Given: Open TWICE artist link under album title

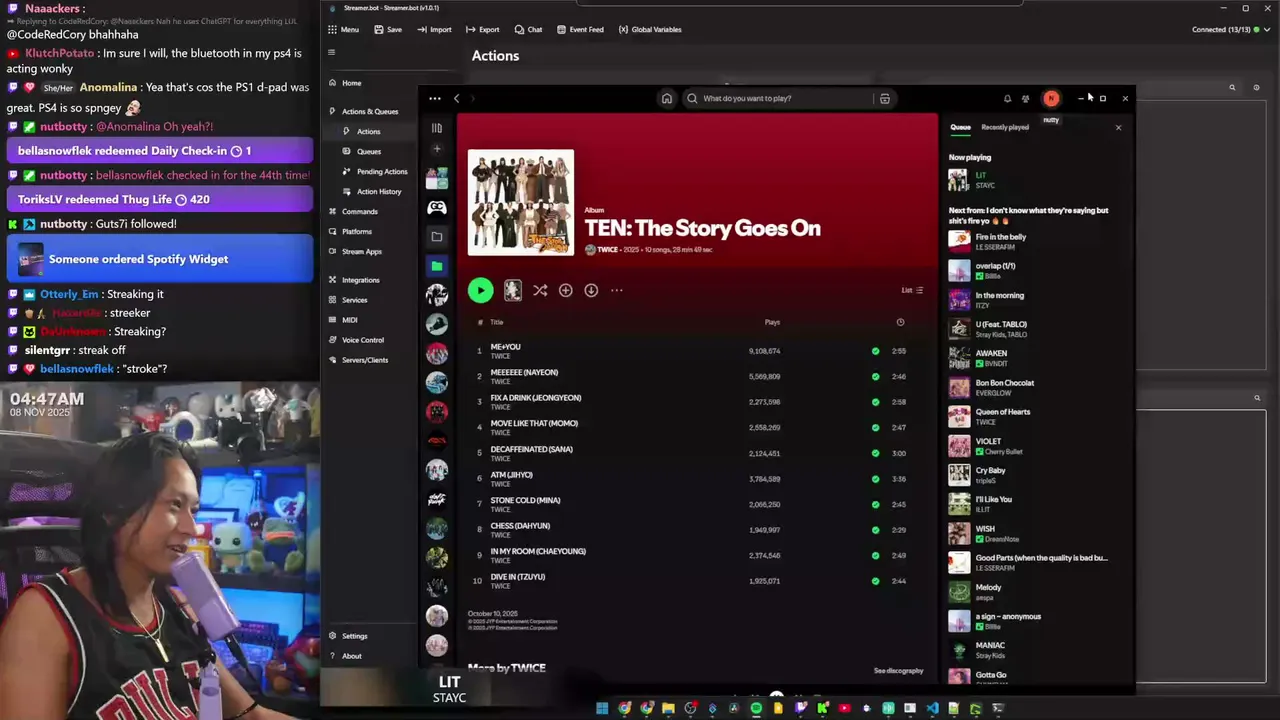Looking at the screenshot, I should pos(607,250).
